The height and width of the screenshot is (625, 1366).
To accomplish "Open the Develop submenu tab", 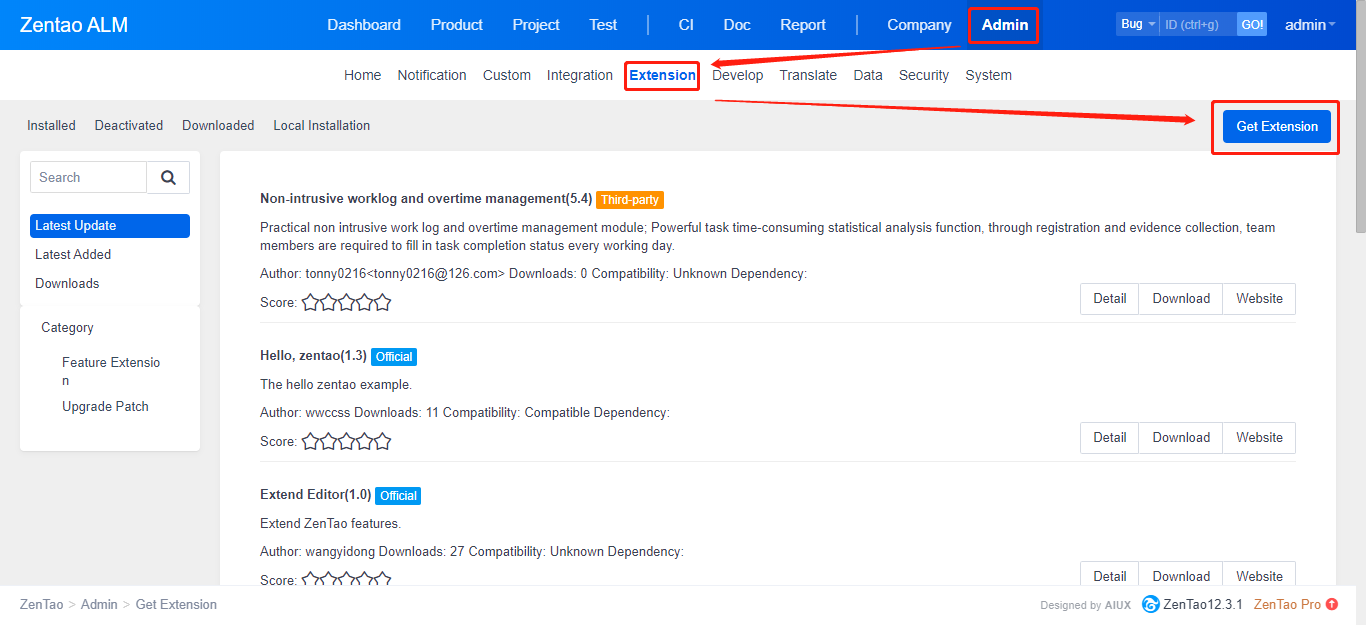I will tap(737, 75).
